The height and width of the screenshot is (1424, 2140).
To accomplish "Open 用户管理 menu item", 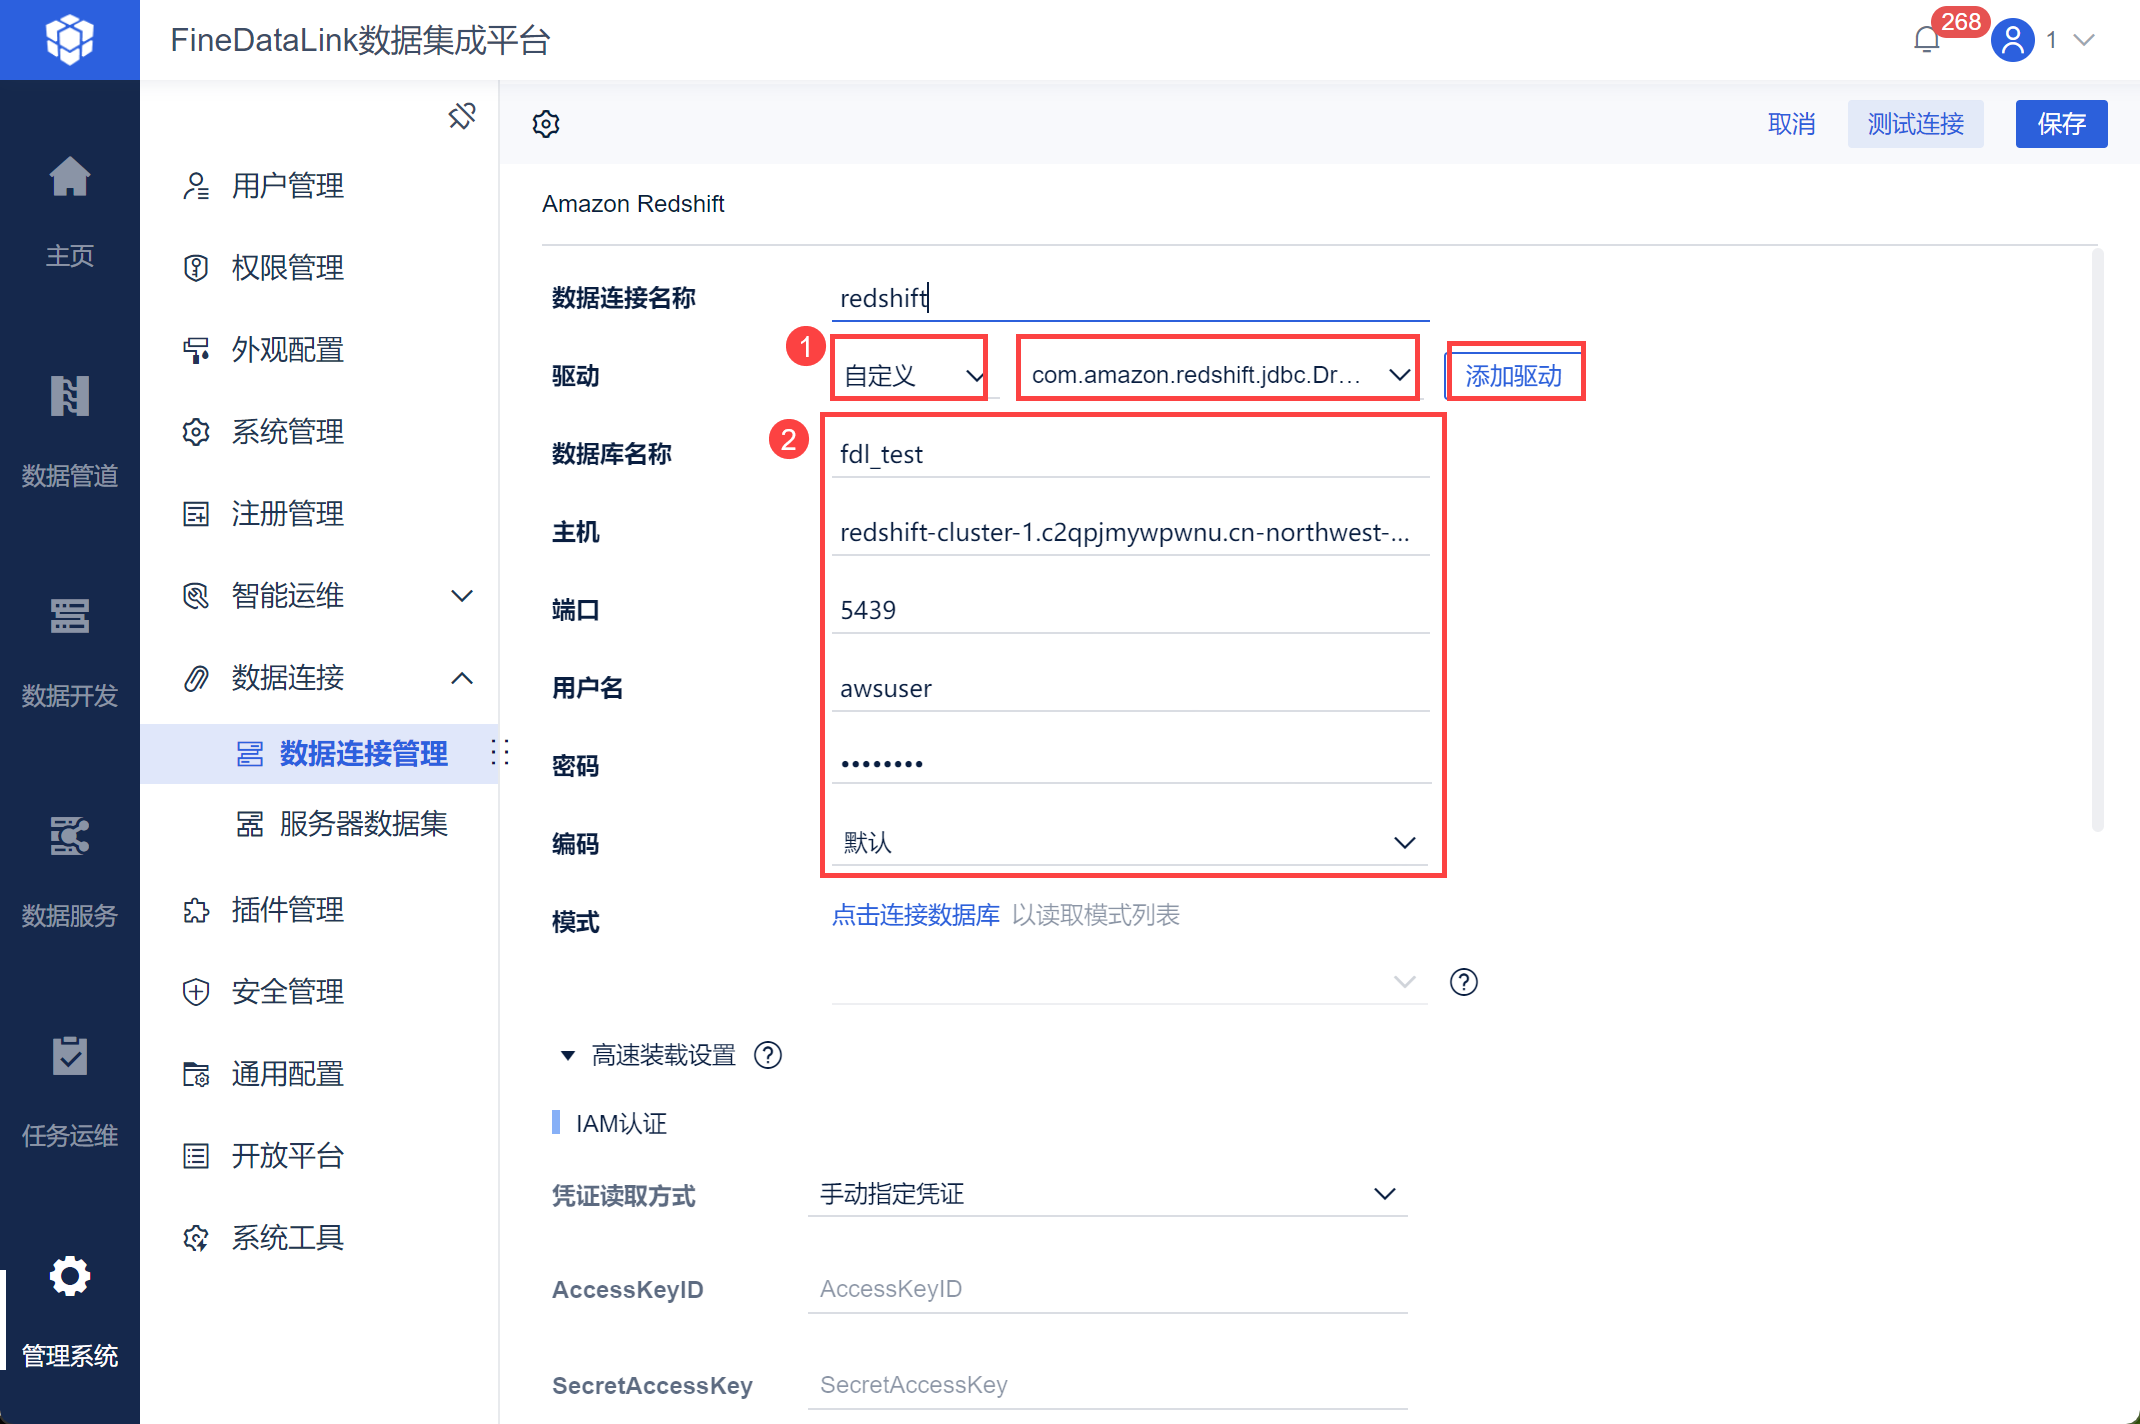I will click(x=288, y=186).
